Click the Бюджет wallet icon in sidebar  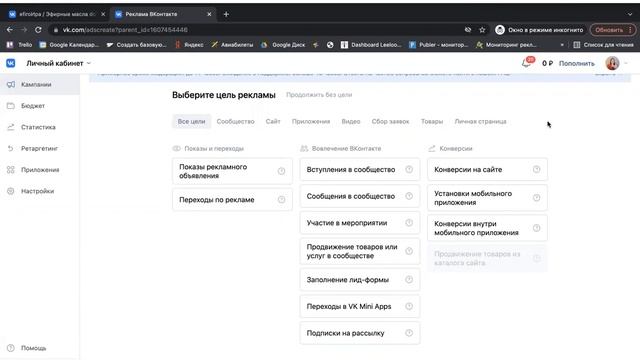coord(11,106)
